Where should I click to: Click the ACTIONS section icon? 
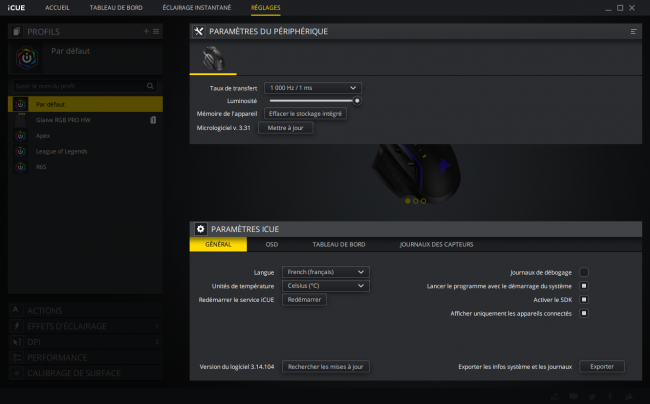tap(16, 310)
